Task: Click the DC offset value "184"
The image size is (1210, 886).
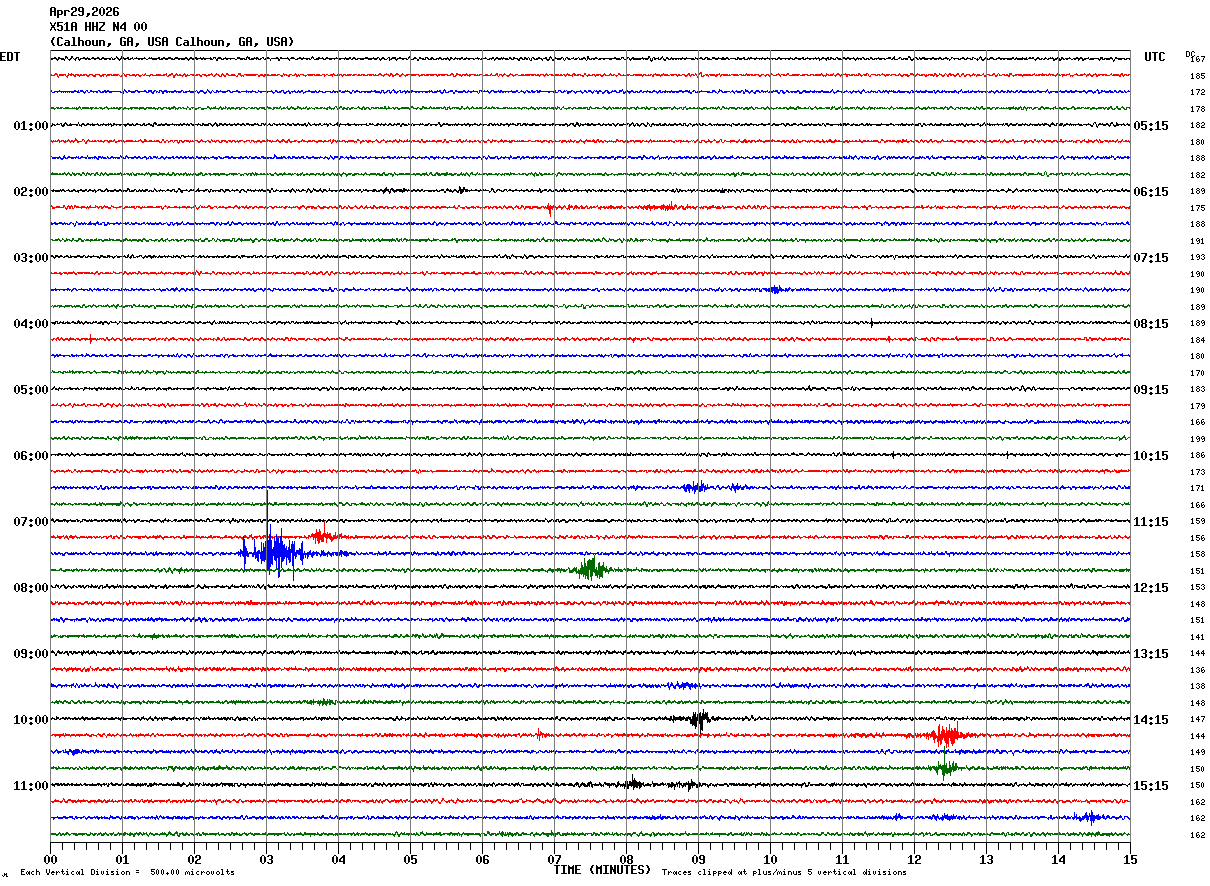Action: [x=1197, y=340]
